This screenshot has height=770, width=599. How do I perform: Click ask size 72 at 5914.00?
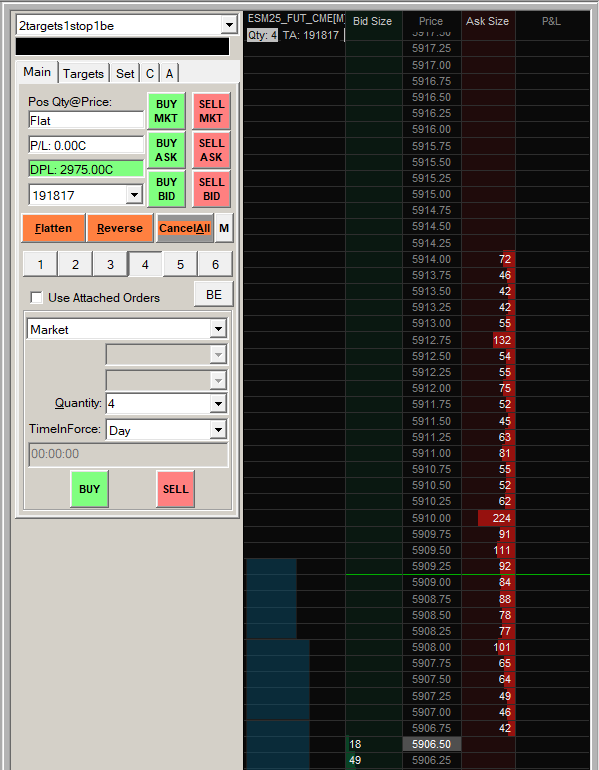(x=489, y=259)
